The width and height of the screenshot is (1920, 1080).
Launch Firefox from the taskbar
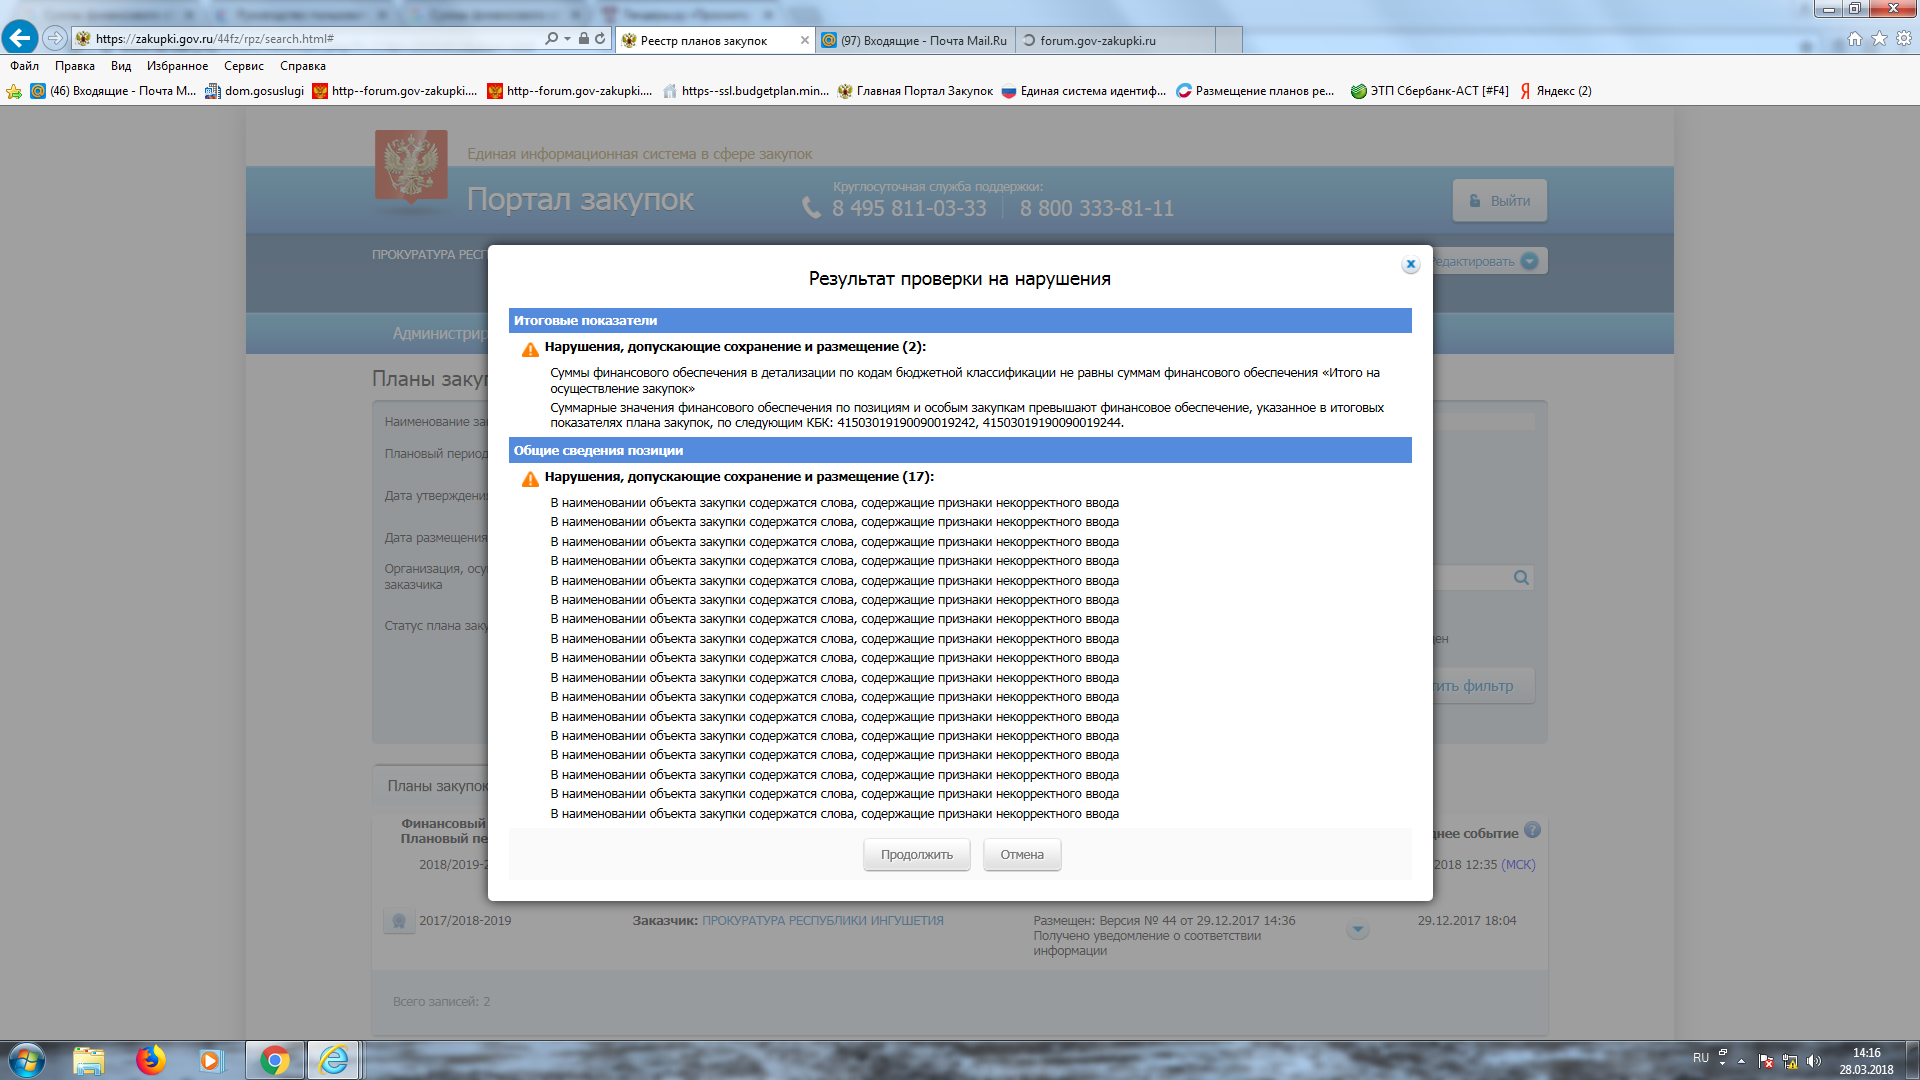tap(151, 1060)
